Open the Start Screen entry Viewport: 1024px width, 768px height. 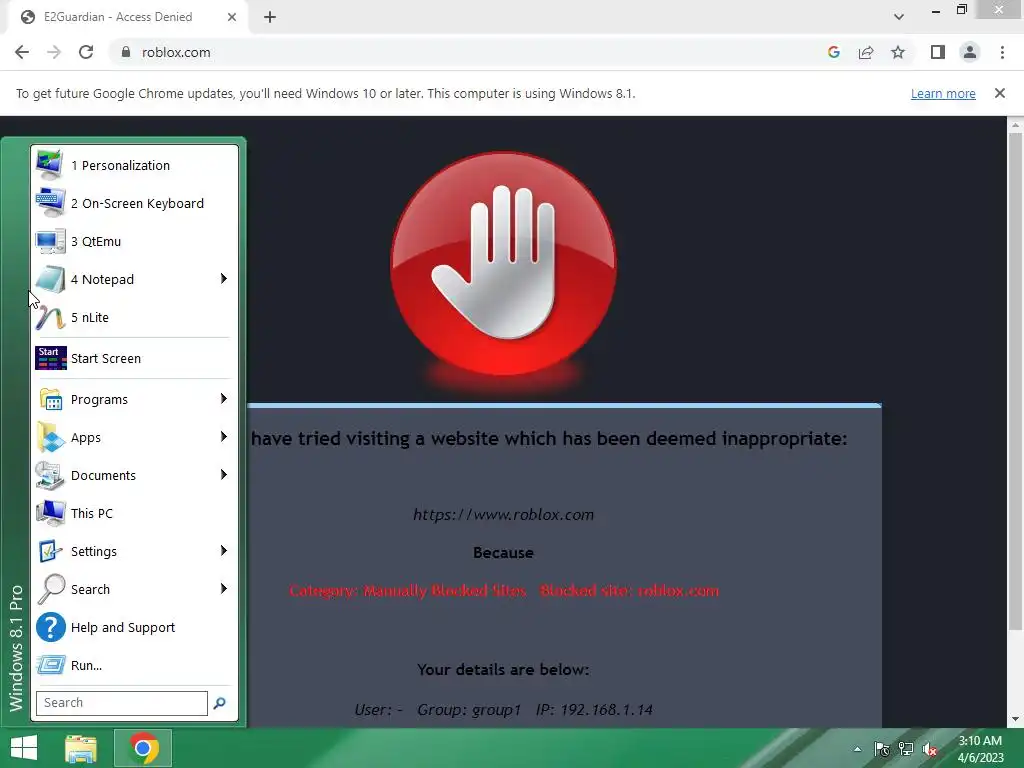coord(135,358)
